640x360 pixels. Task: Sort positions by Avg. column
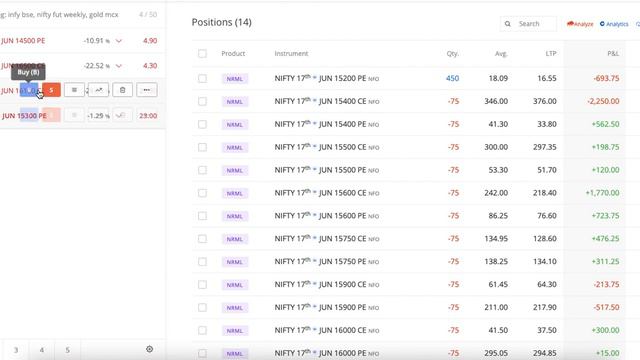501,53
